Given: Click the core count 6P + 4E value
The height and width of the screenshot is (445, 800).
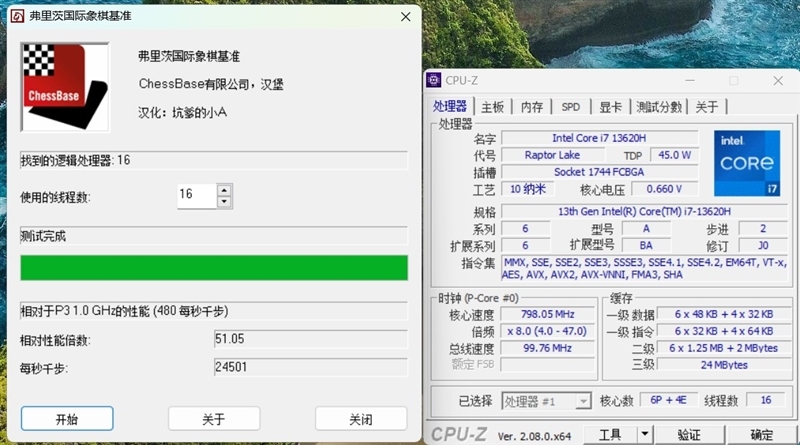Looking at the screenshot, I should coord(668,400).
